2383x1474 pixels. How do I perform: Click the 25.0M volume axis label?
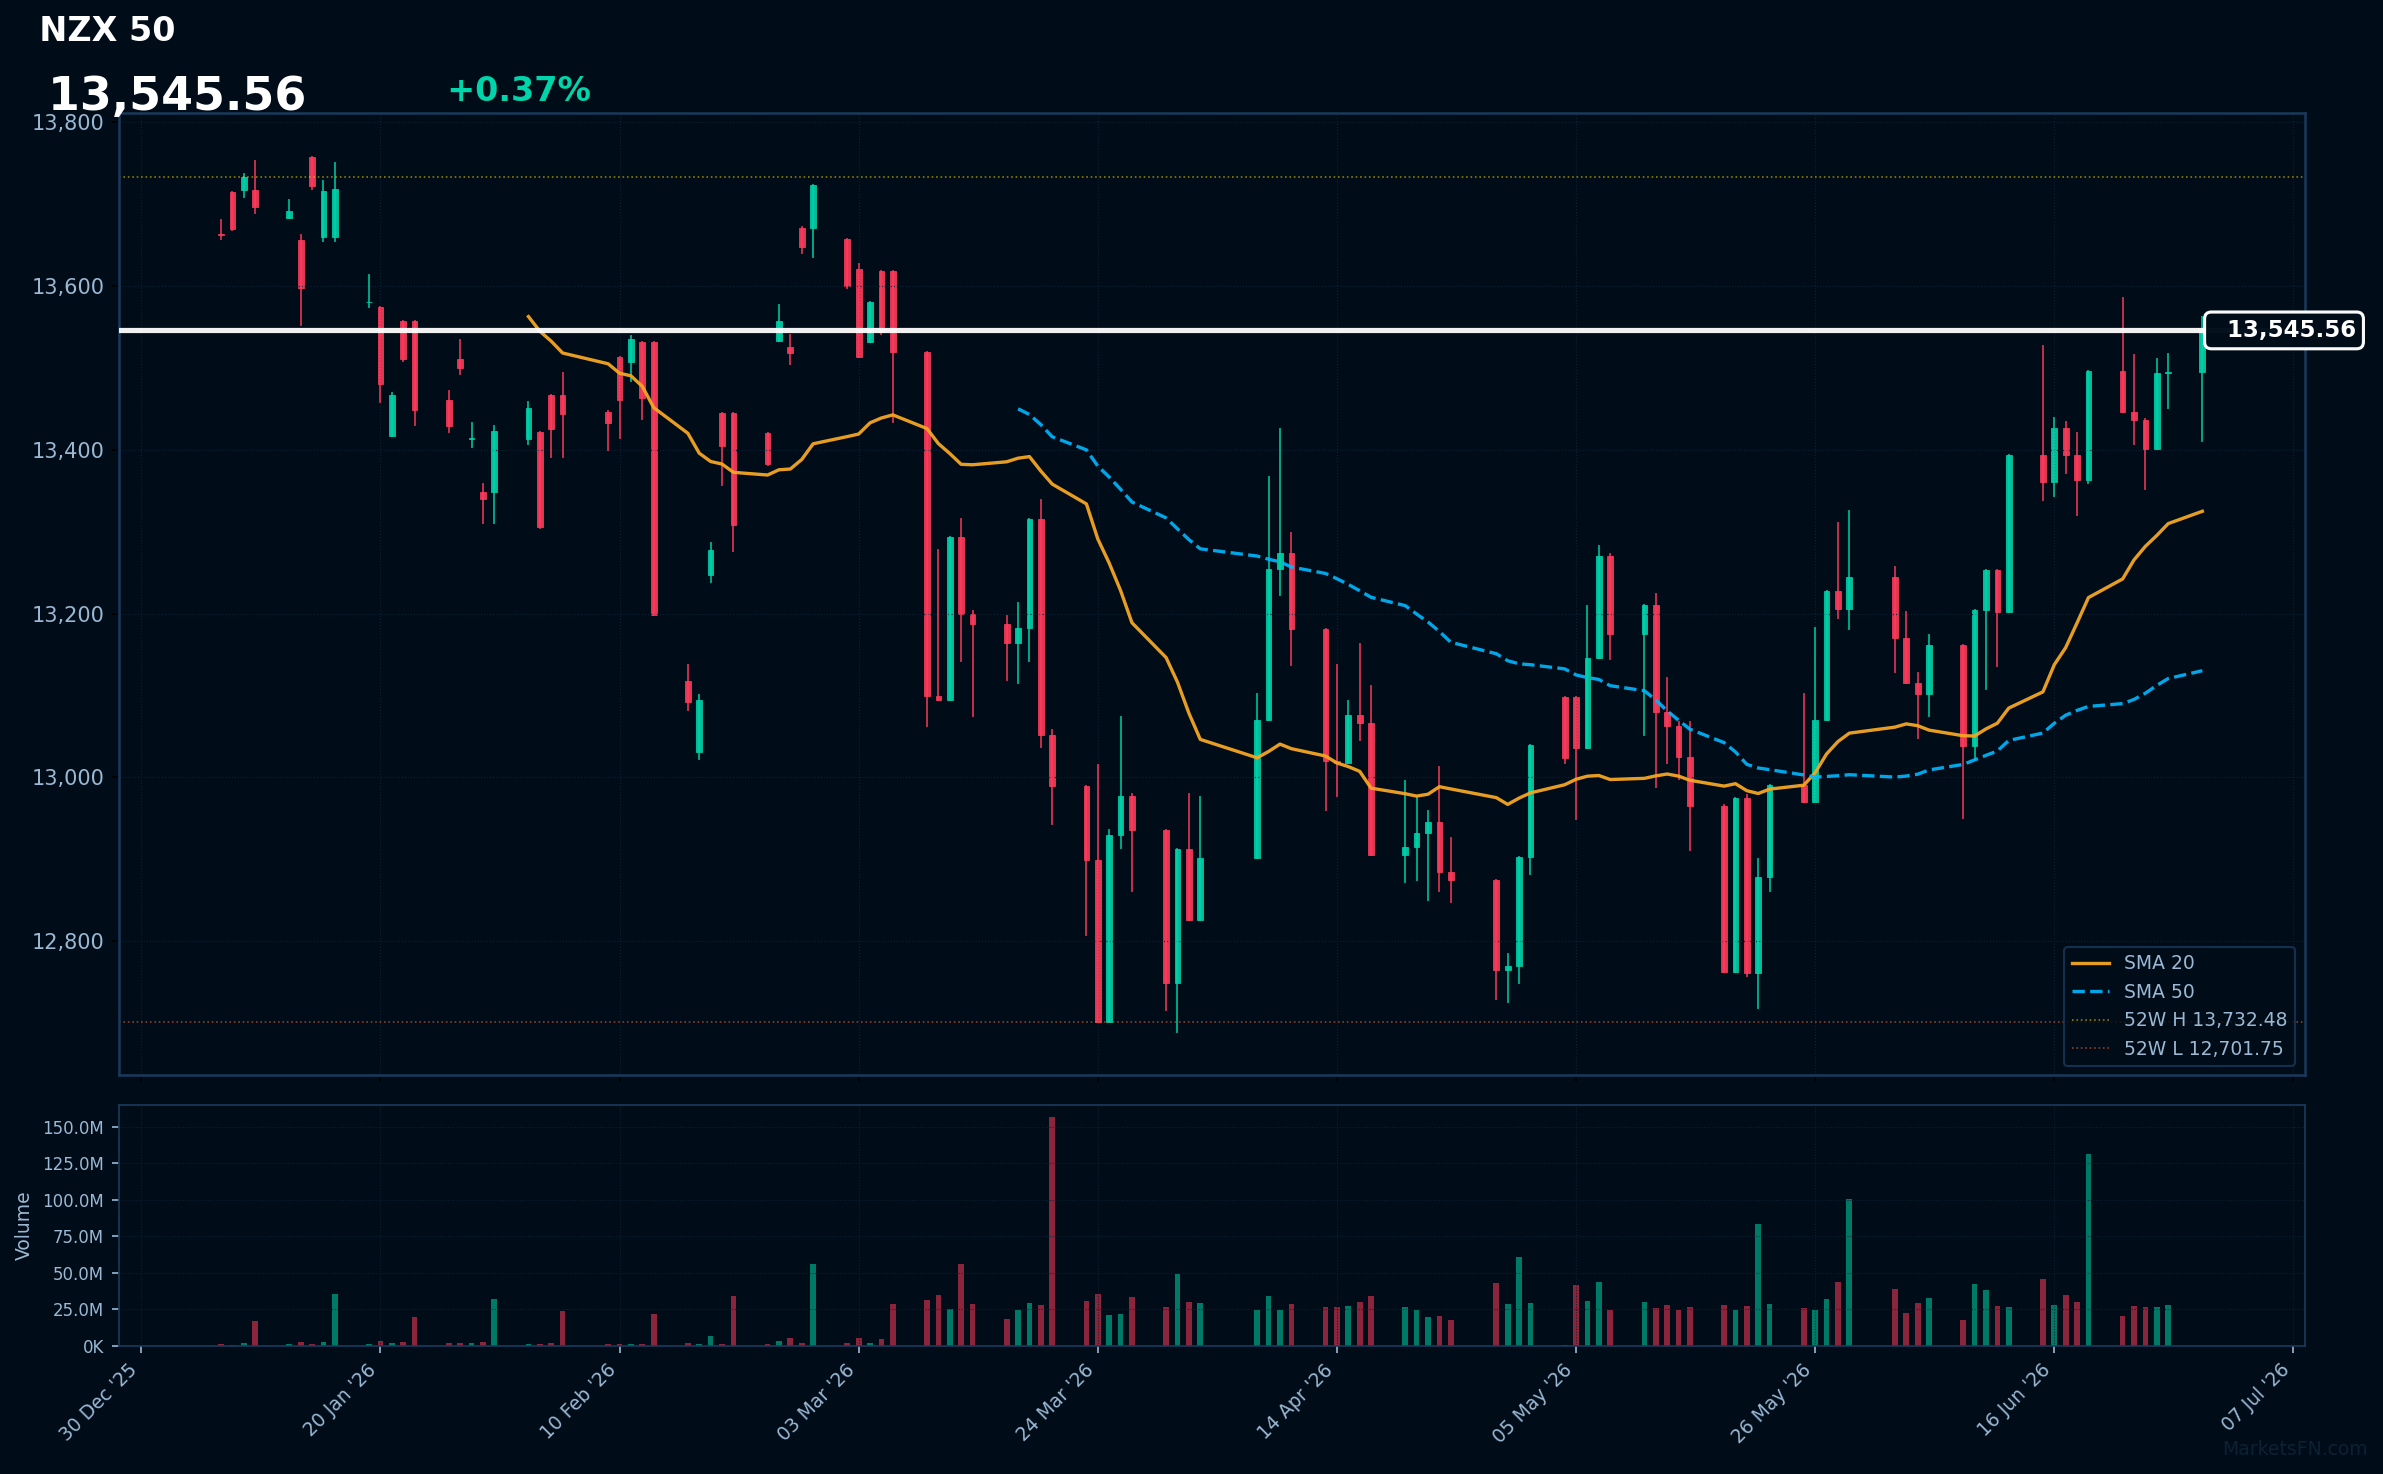pyautogui.click(x=78, y=1310)
